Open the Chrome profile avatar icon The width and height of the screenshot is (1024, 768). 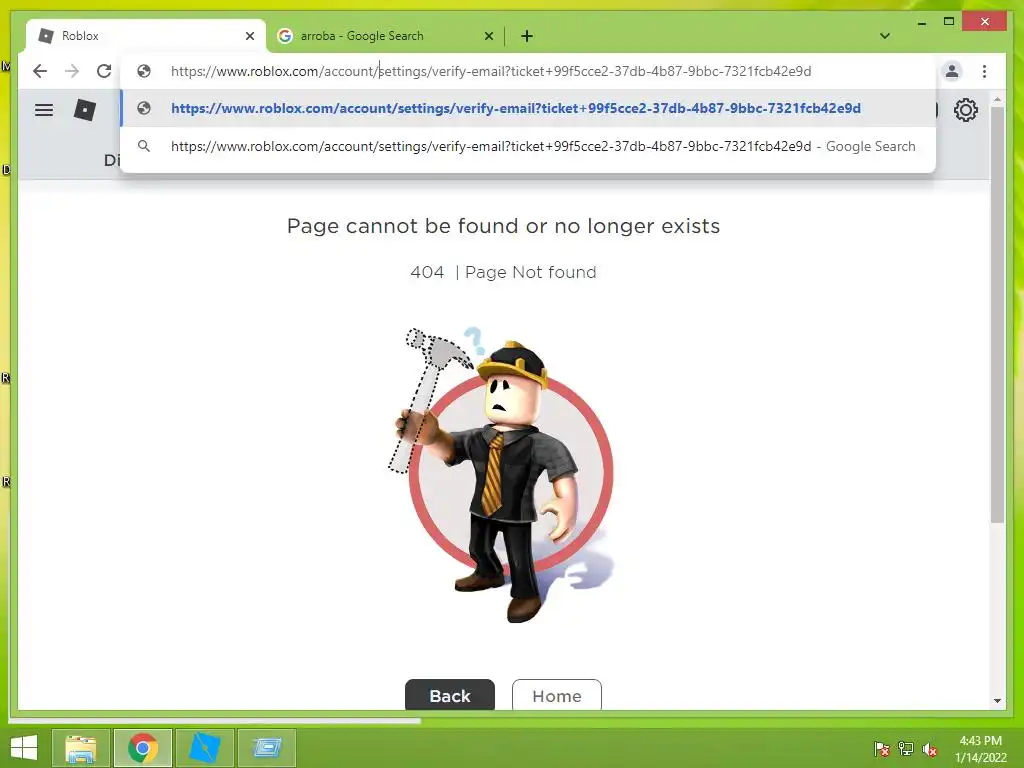tap(952, 71)
